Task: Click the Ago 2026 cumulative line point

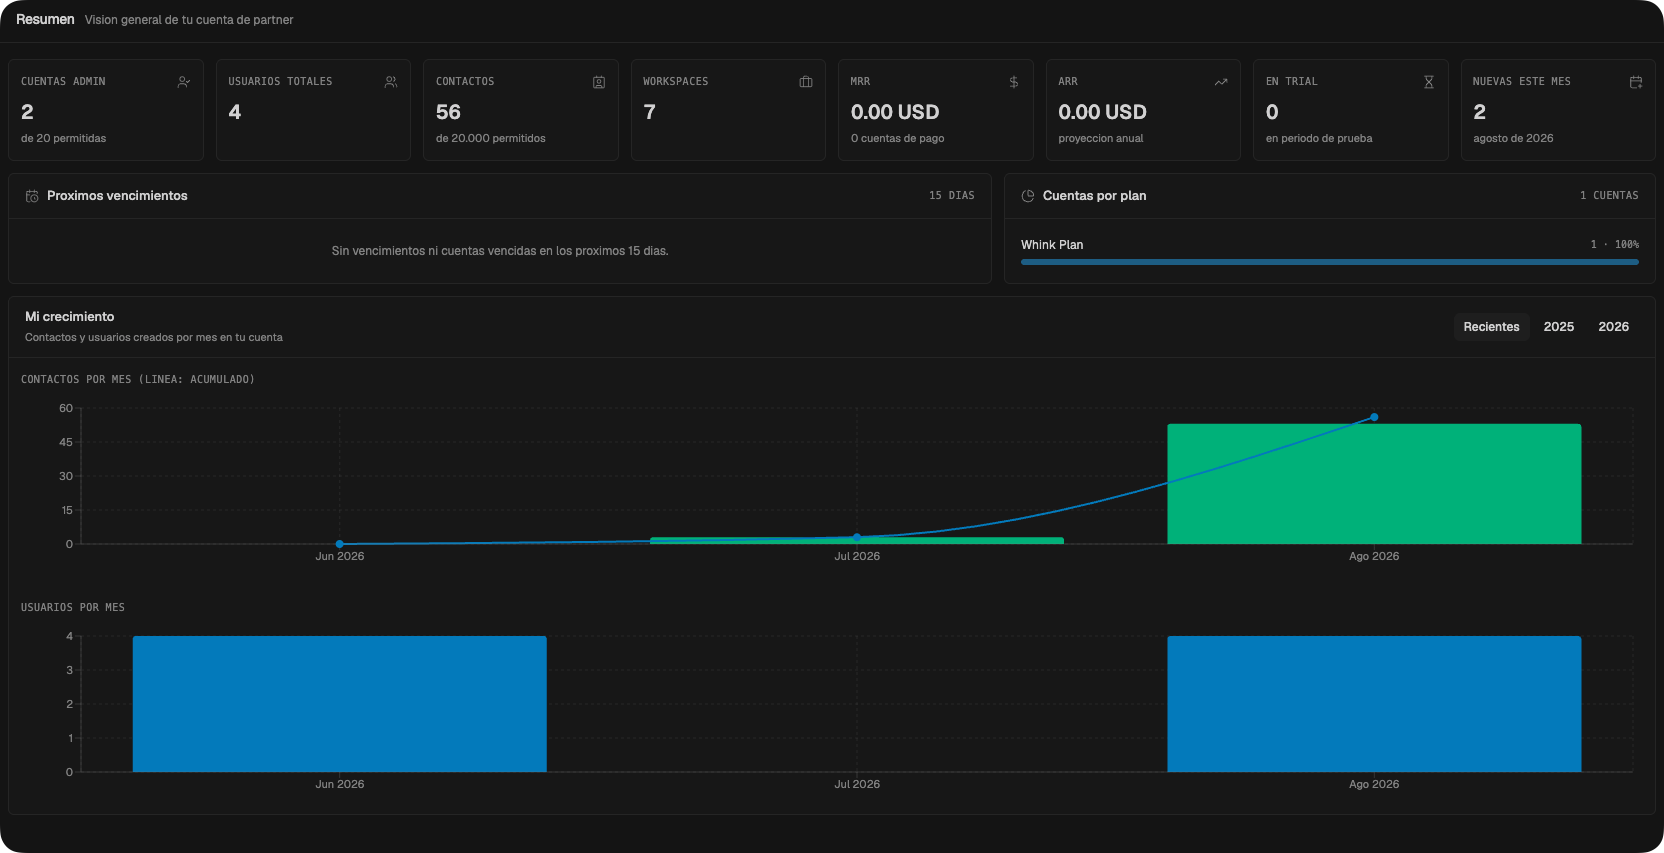Action: (x=1374, y=417)
